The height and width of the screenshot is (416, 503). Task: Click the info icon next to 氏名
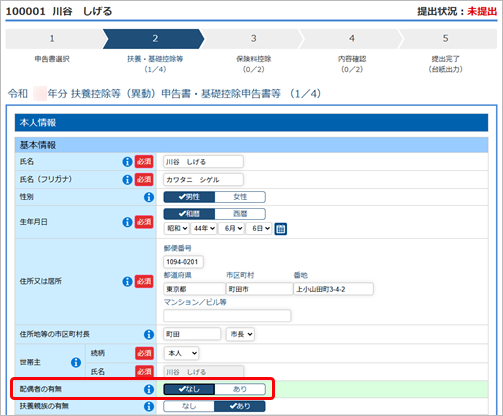coord(127,162)
